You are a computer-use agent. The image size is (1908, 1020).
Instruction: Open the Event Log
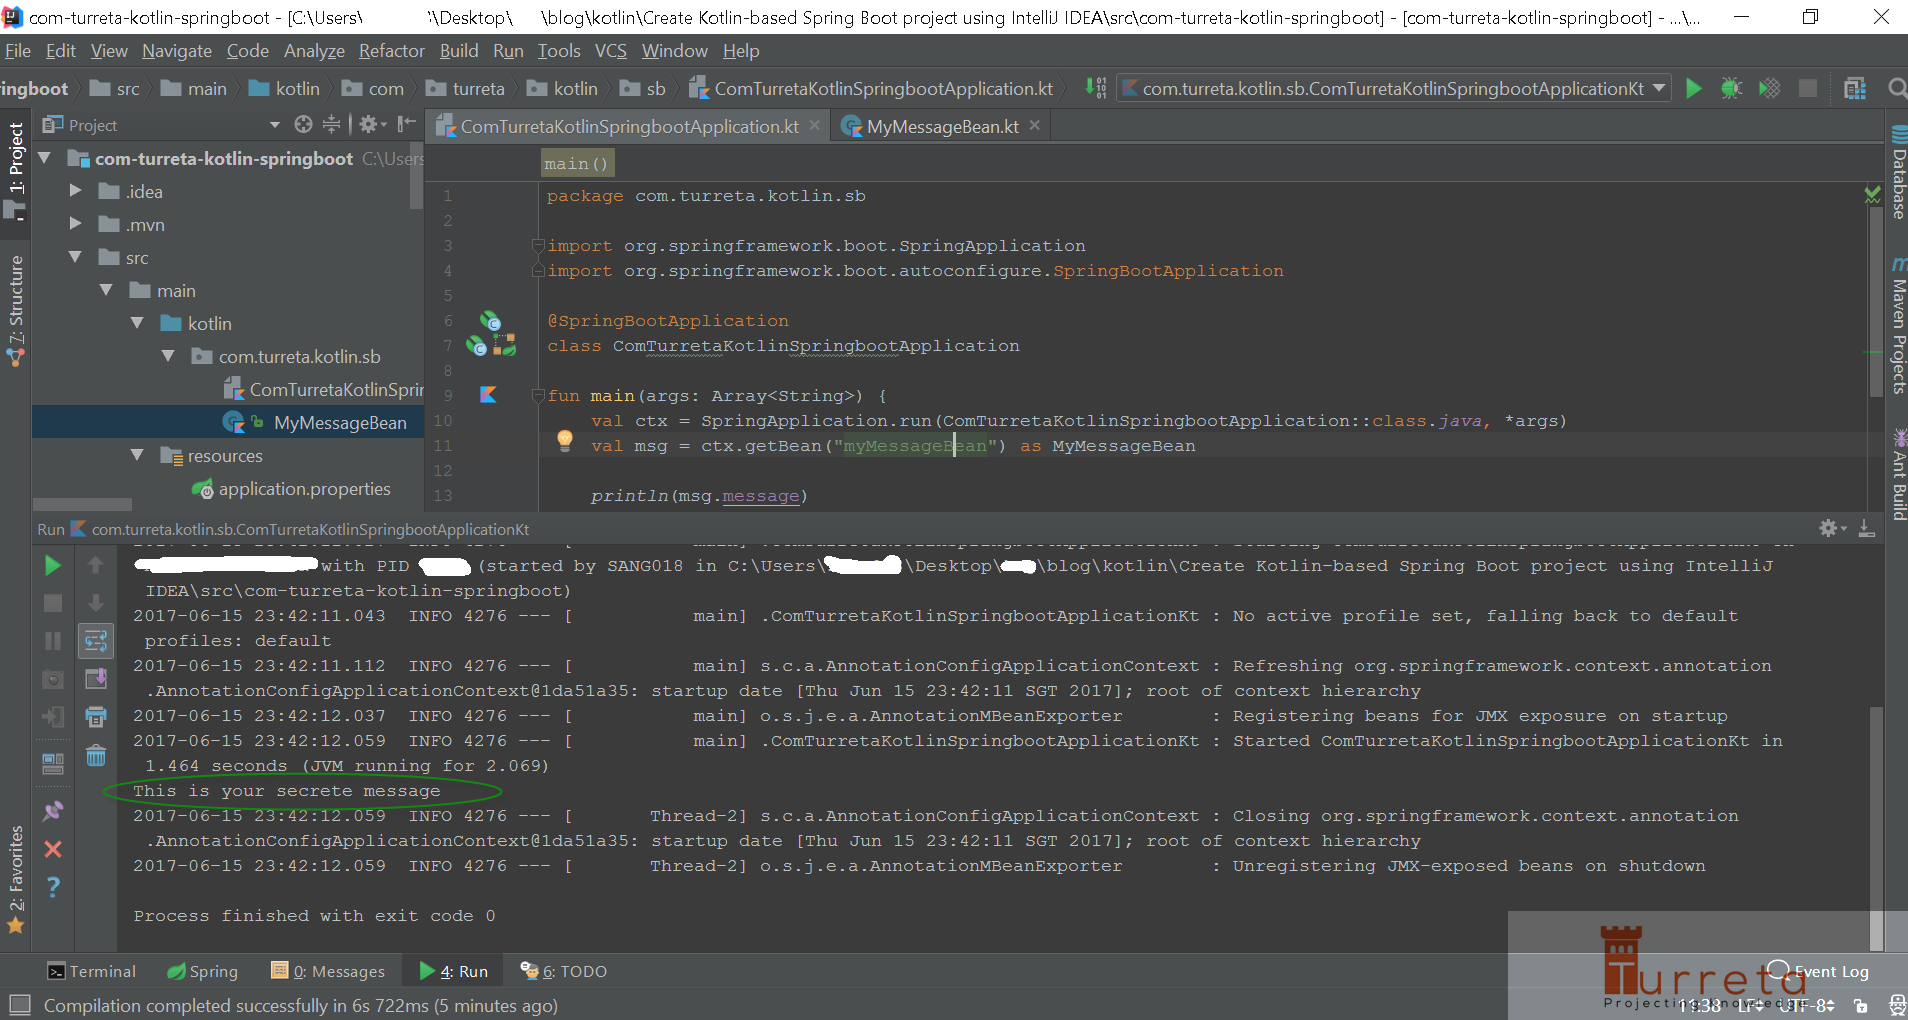click(x=1820, y=971)
